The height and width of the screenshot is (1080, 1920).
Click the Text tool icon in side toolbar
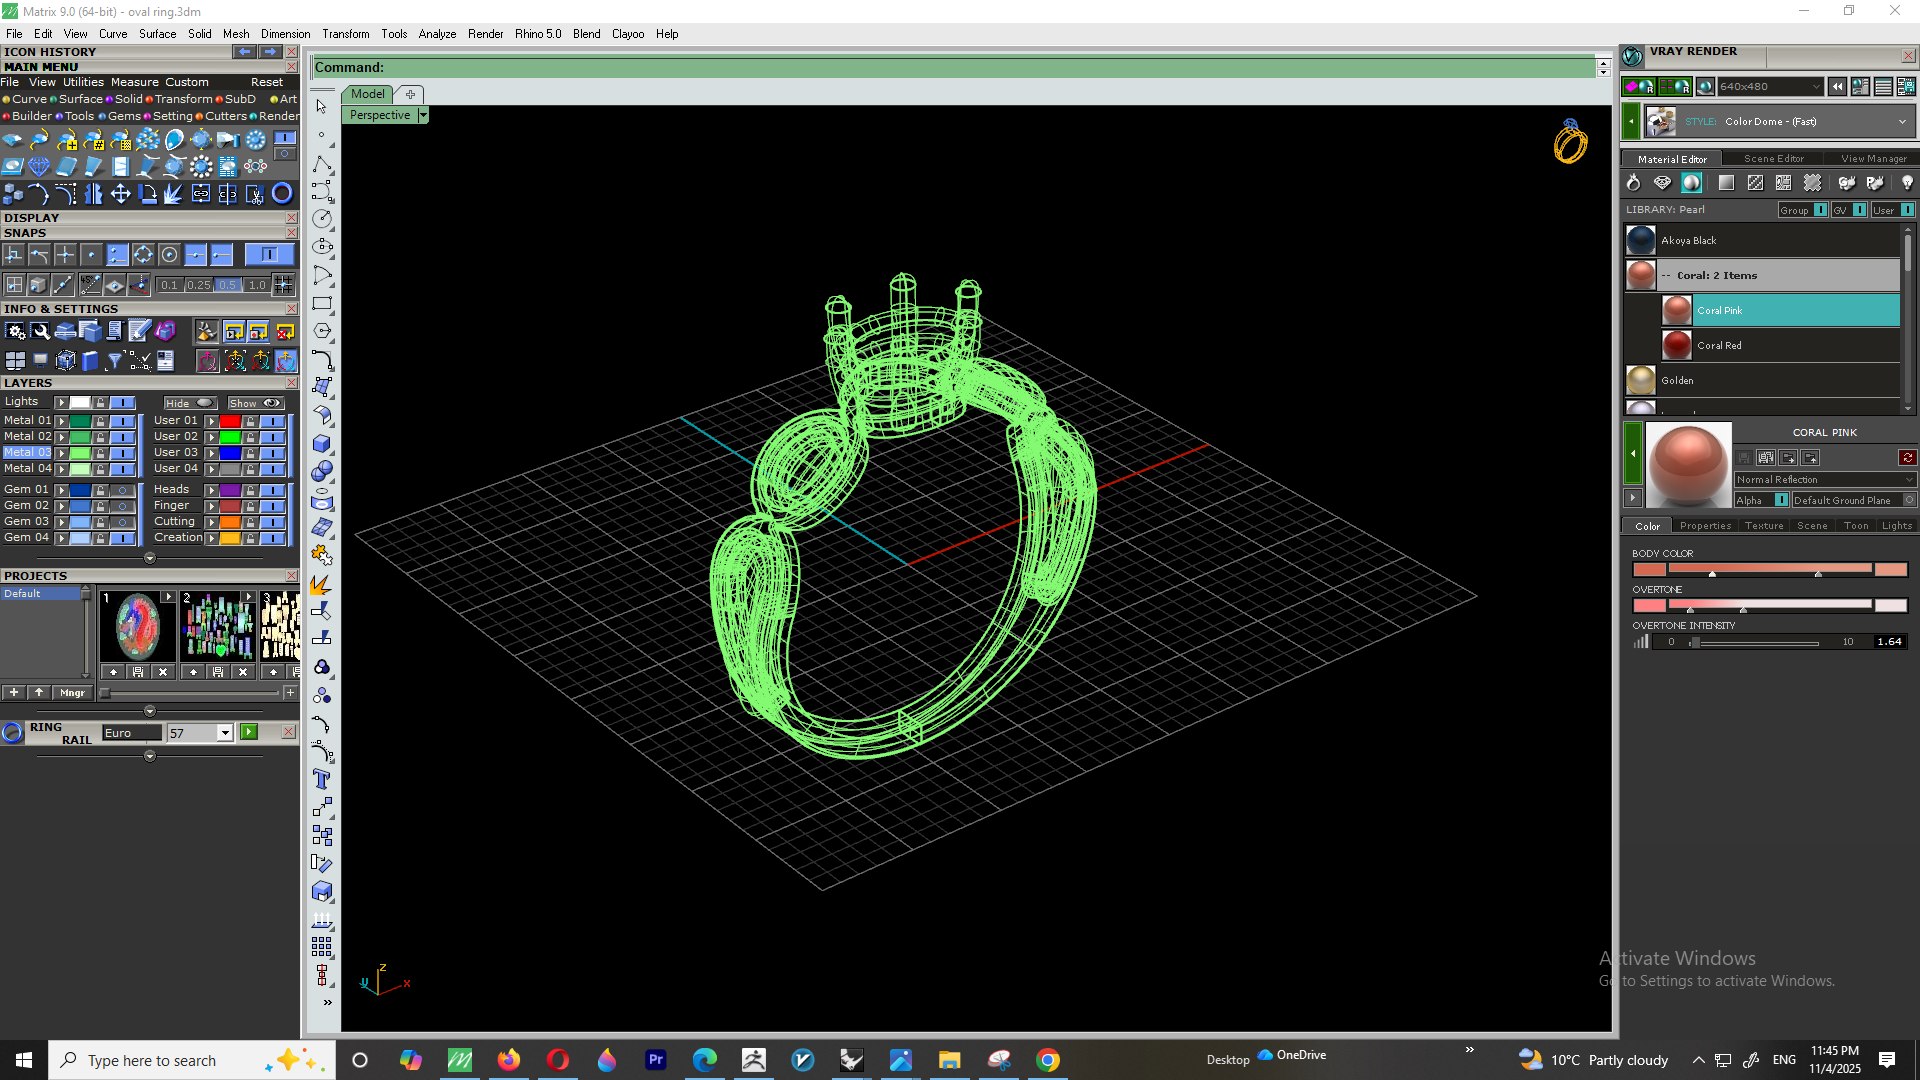pyautogui.click(x=322, y=779)
